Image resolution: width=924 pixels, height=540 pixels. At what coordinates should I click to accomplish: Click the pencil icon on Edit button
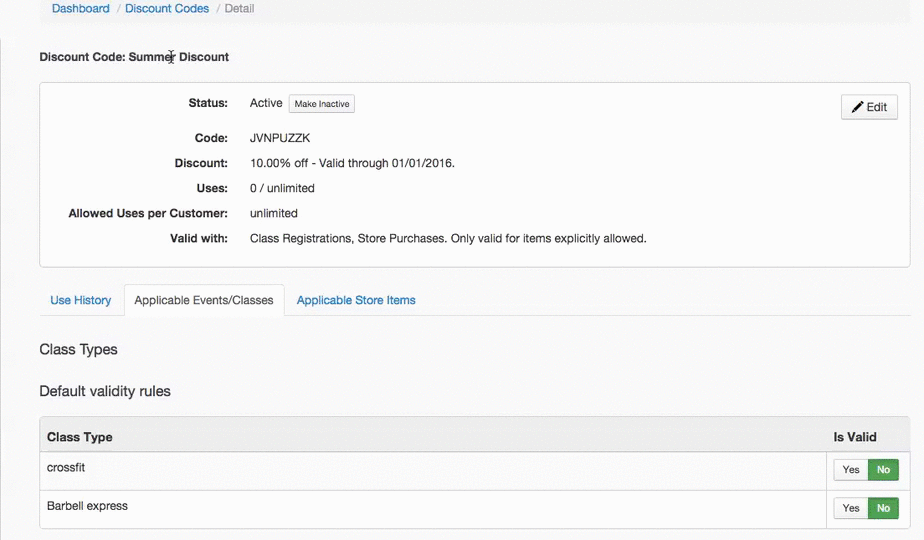coord(857,107)
